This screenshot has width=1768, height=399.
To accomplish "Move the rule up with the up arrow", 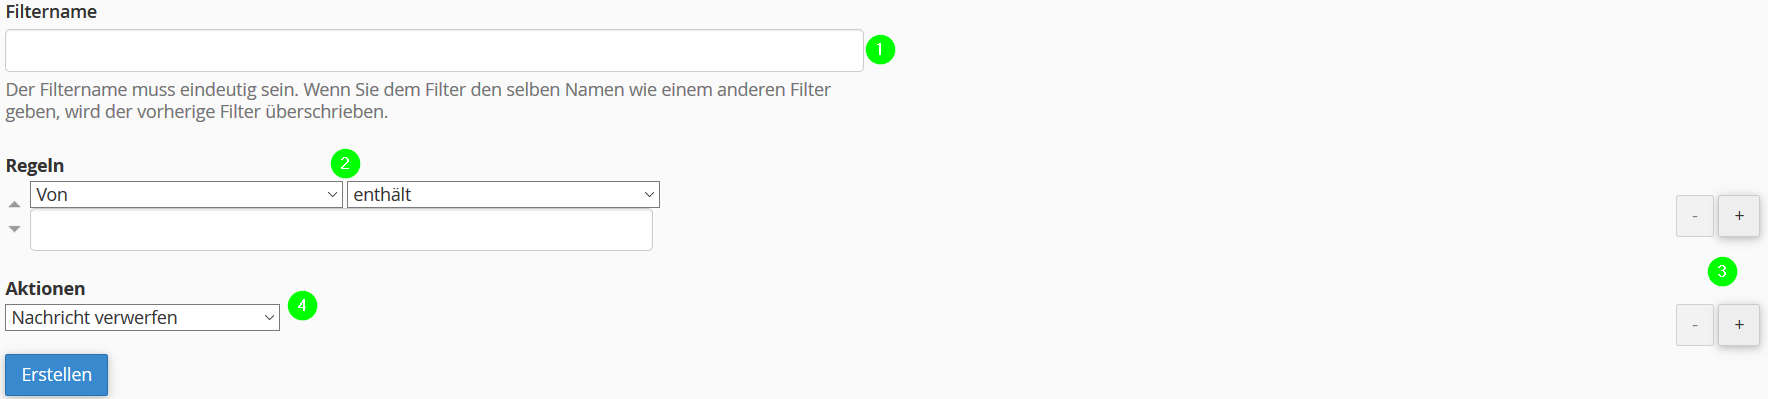I will click(x=14, y=204).
